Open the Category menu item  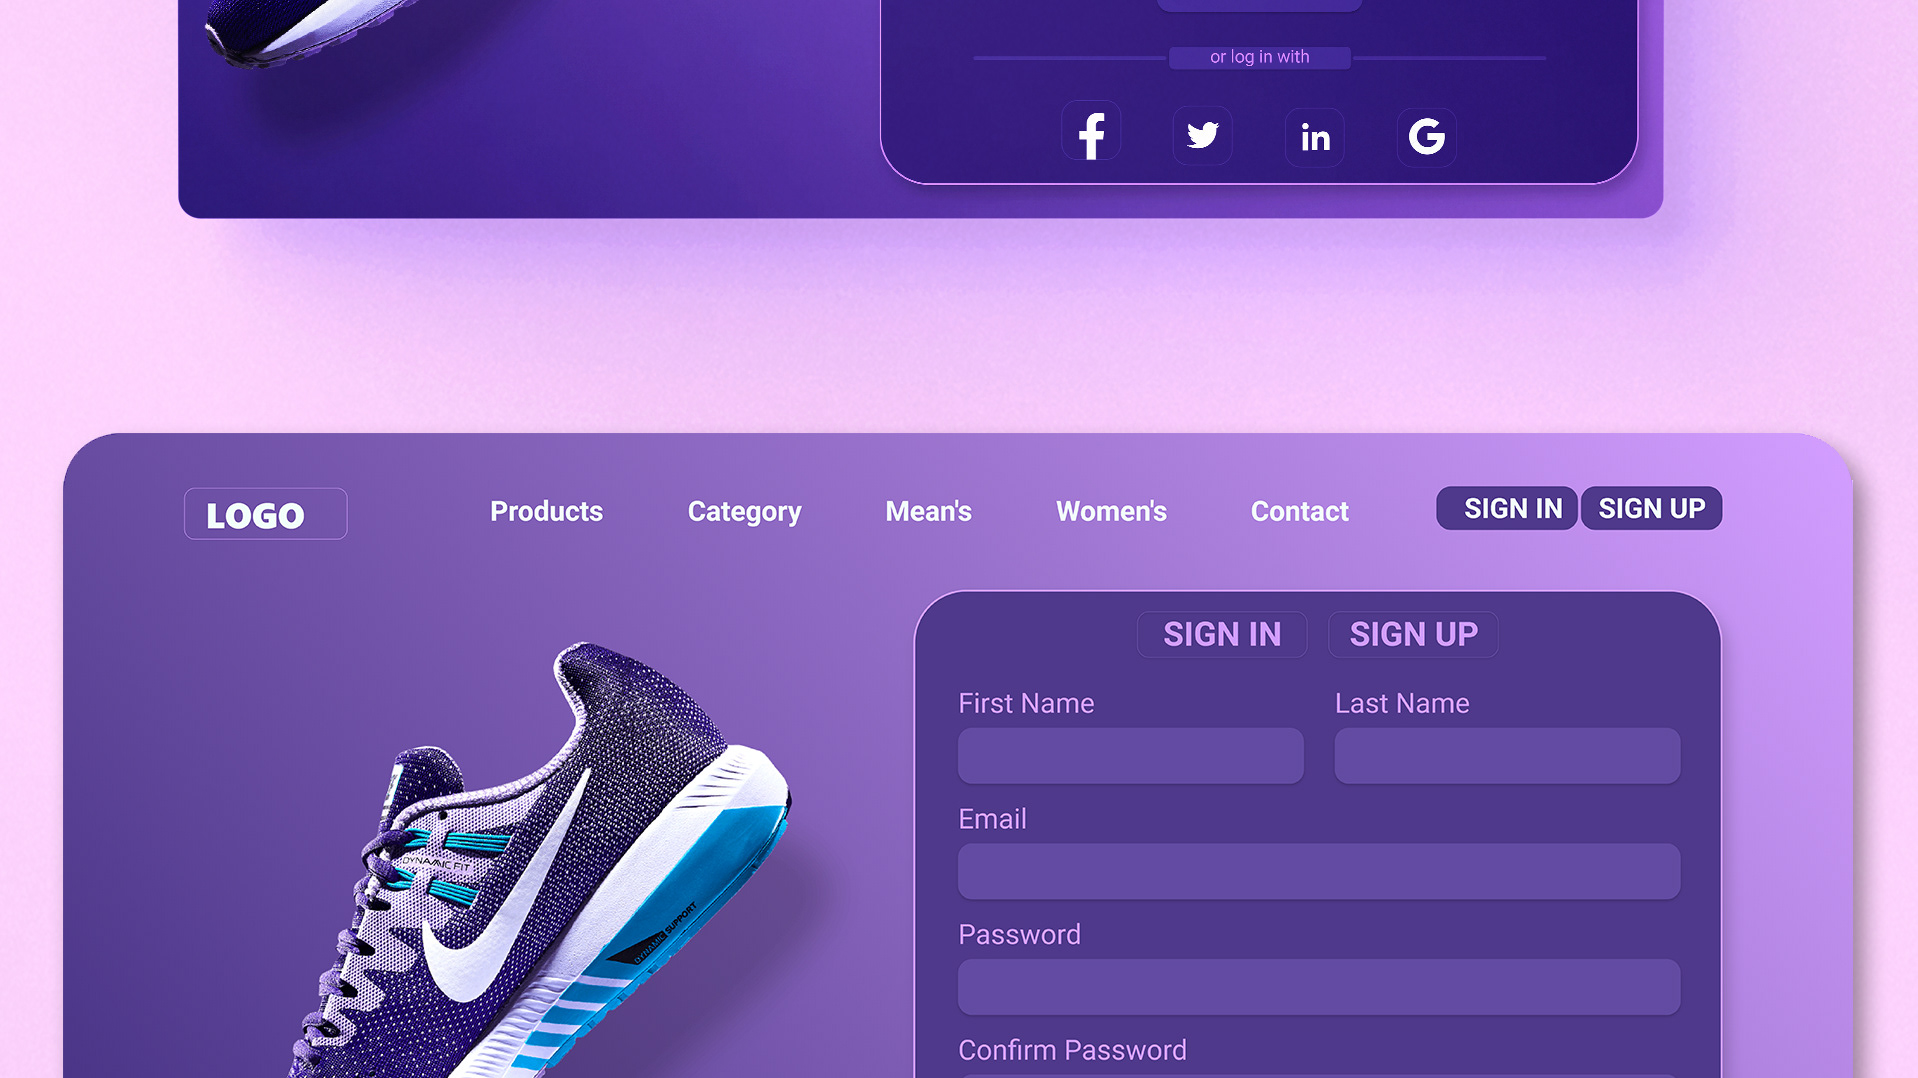point(744,512)
